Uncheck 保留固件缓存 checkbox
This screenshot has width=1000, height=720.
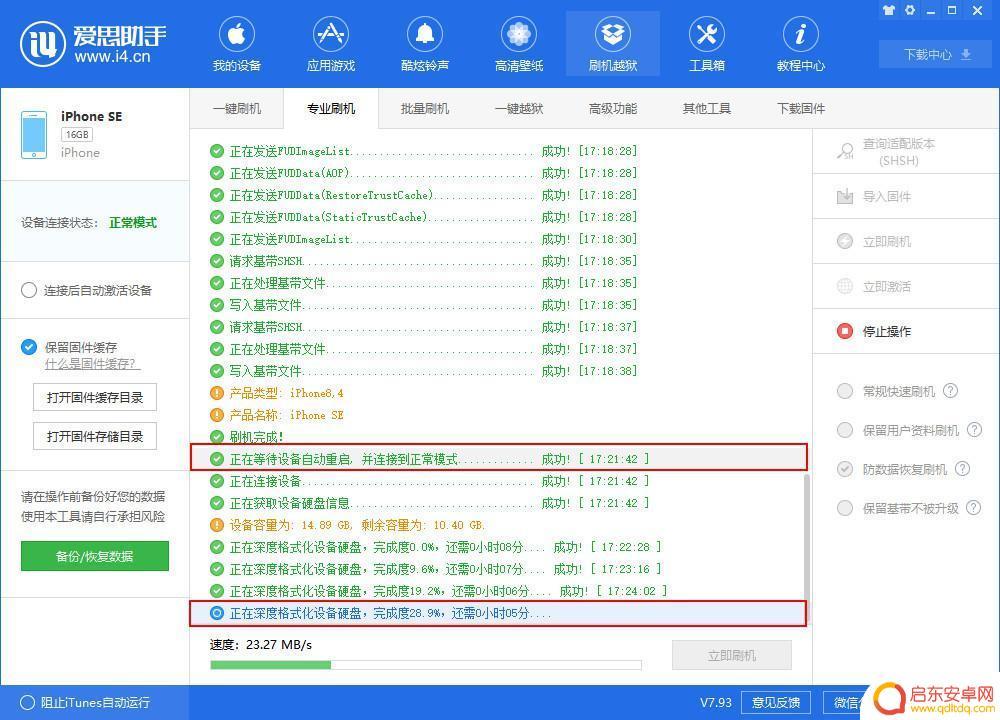[x=29, y=347]
